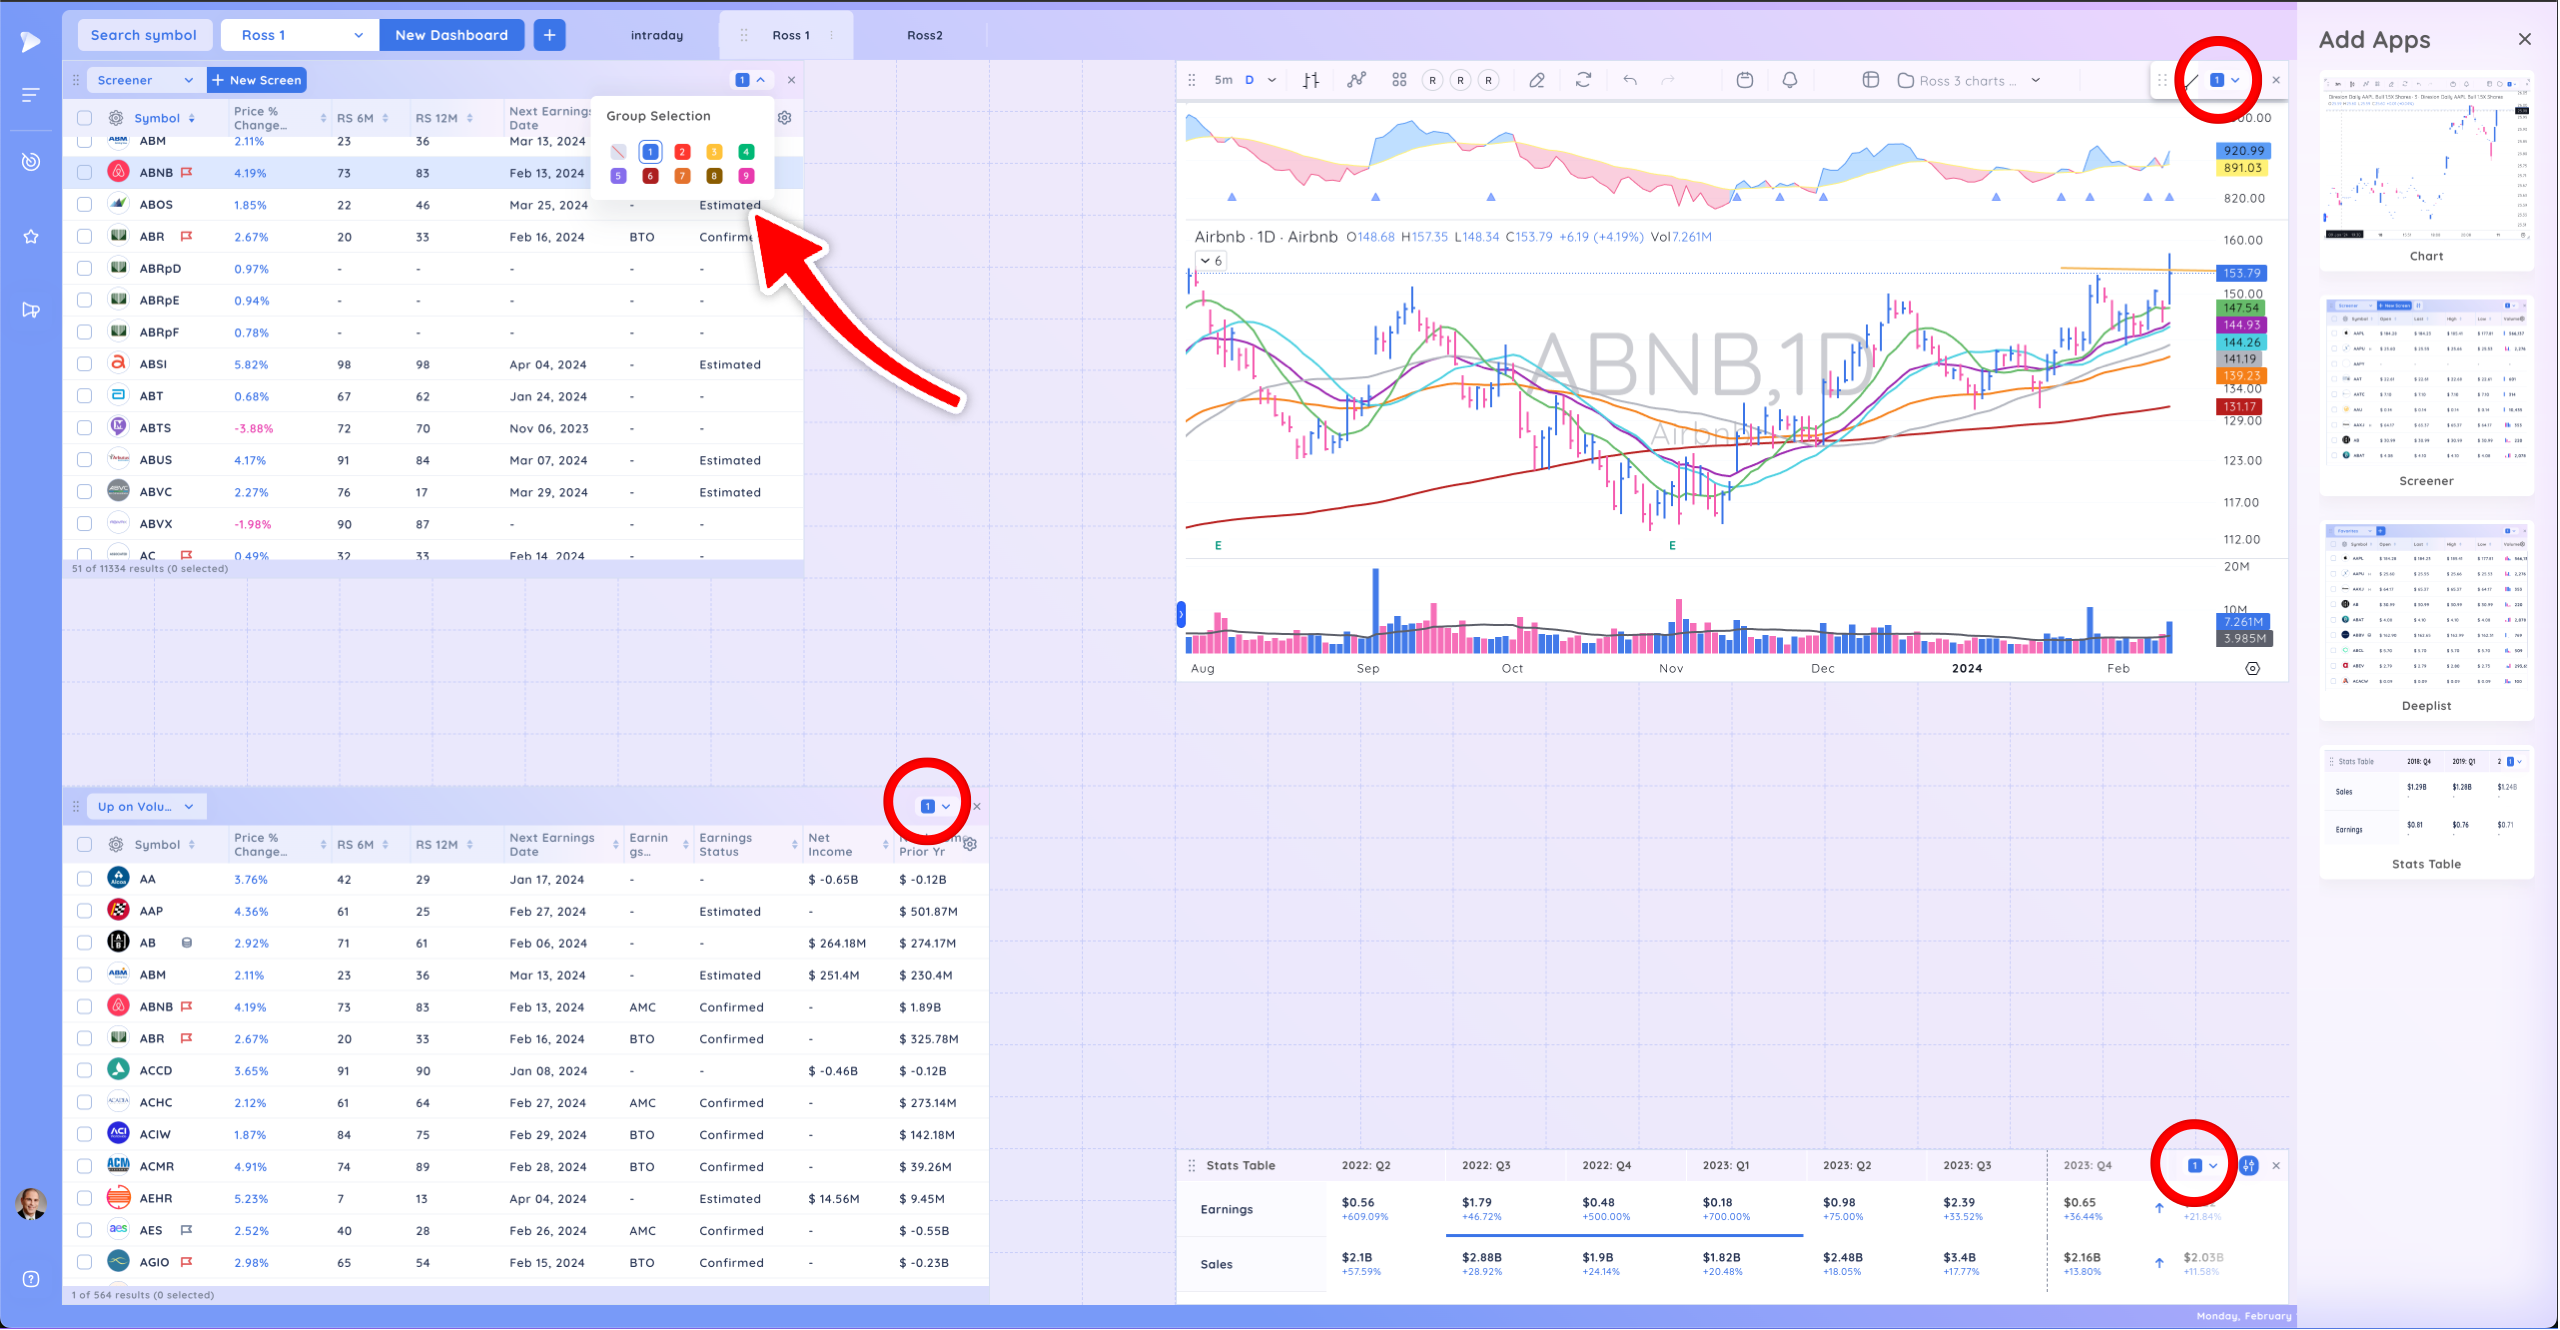Open the help question mark icon
The width and height of the screenshot is (2560, 1330).
tap(31, 1279)
